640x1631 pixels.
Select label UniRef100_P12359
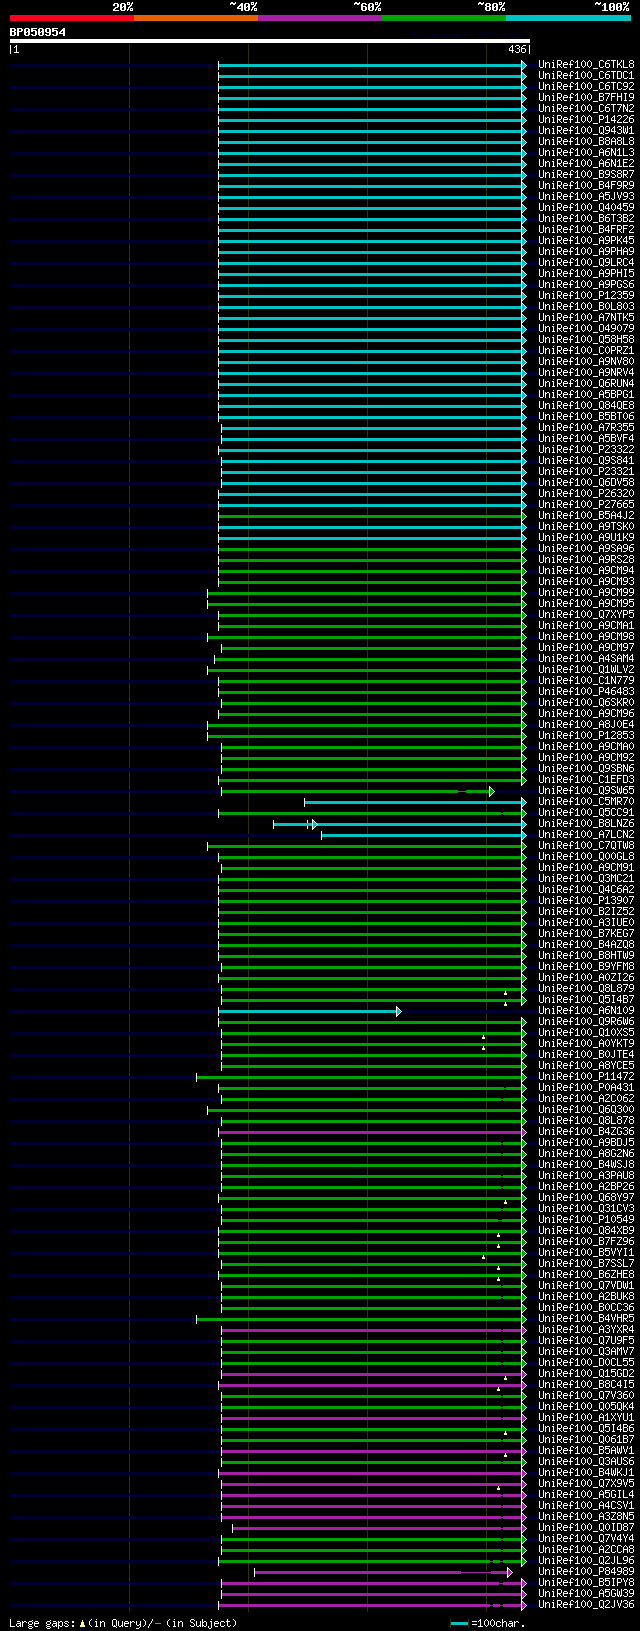click(586, 296)
